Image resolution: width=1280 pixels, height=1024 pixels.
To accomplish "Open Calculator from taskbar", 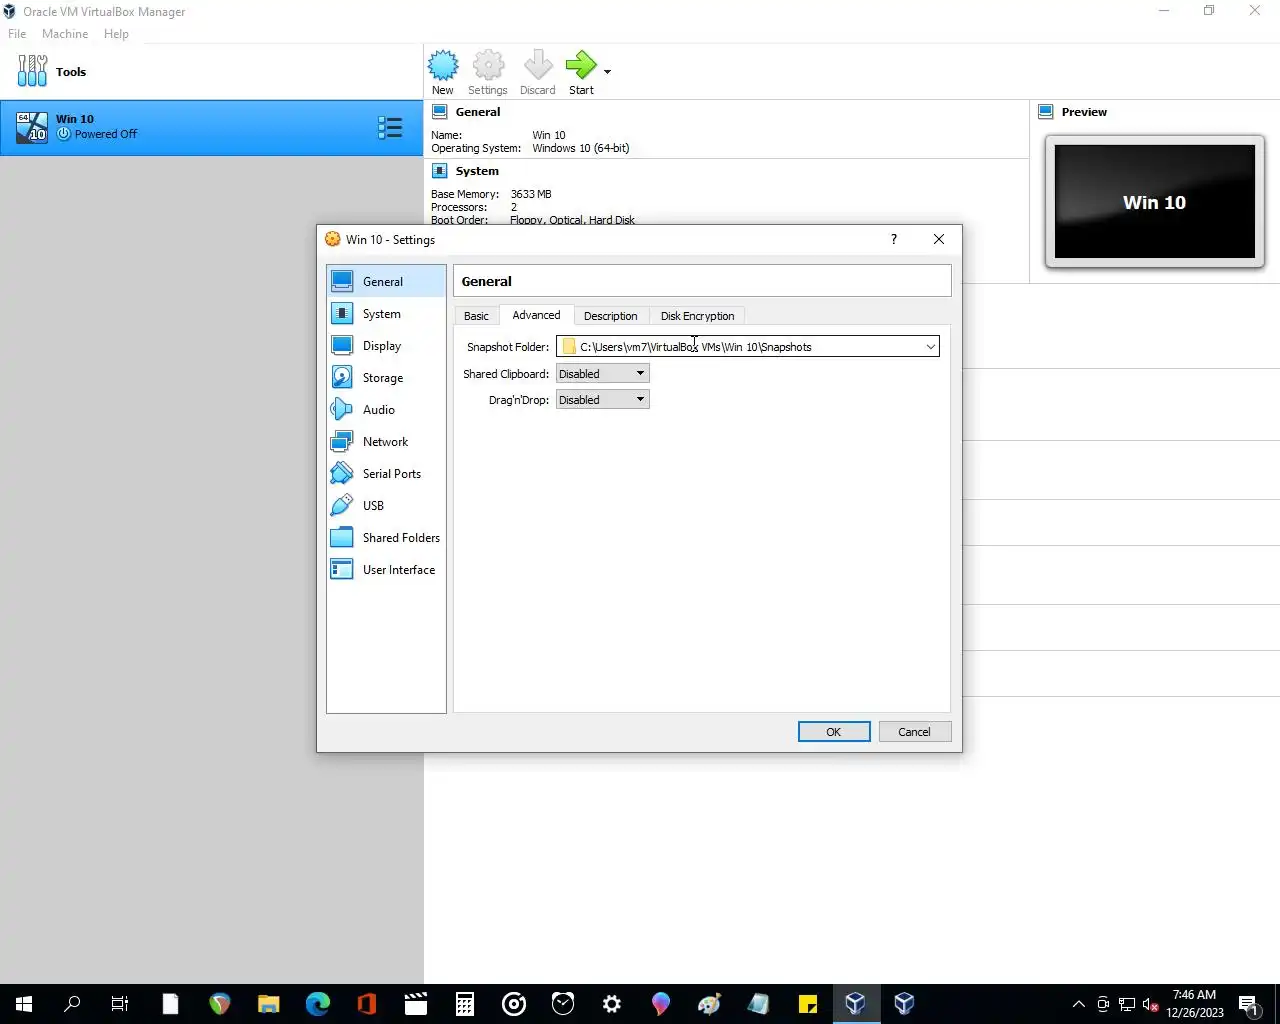I will [465, 1003].
